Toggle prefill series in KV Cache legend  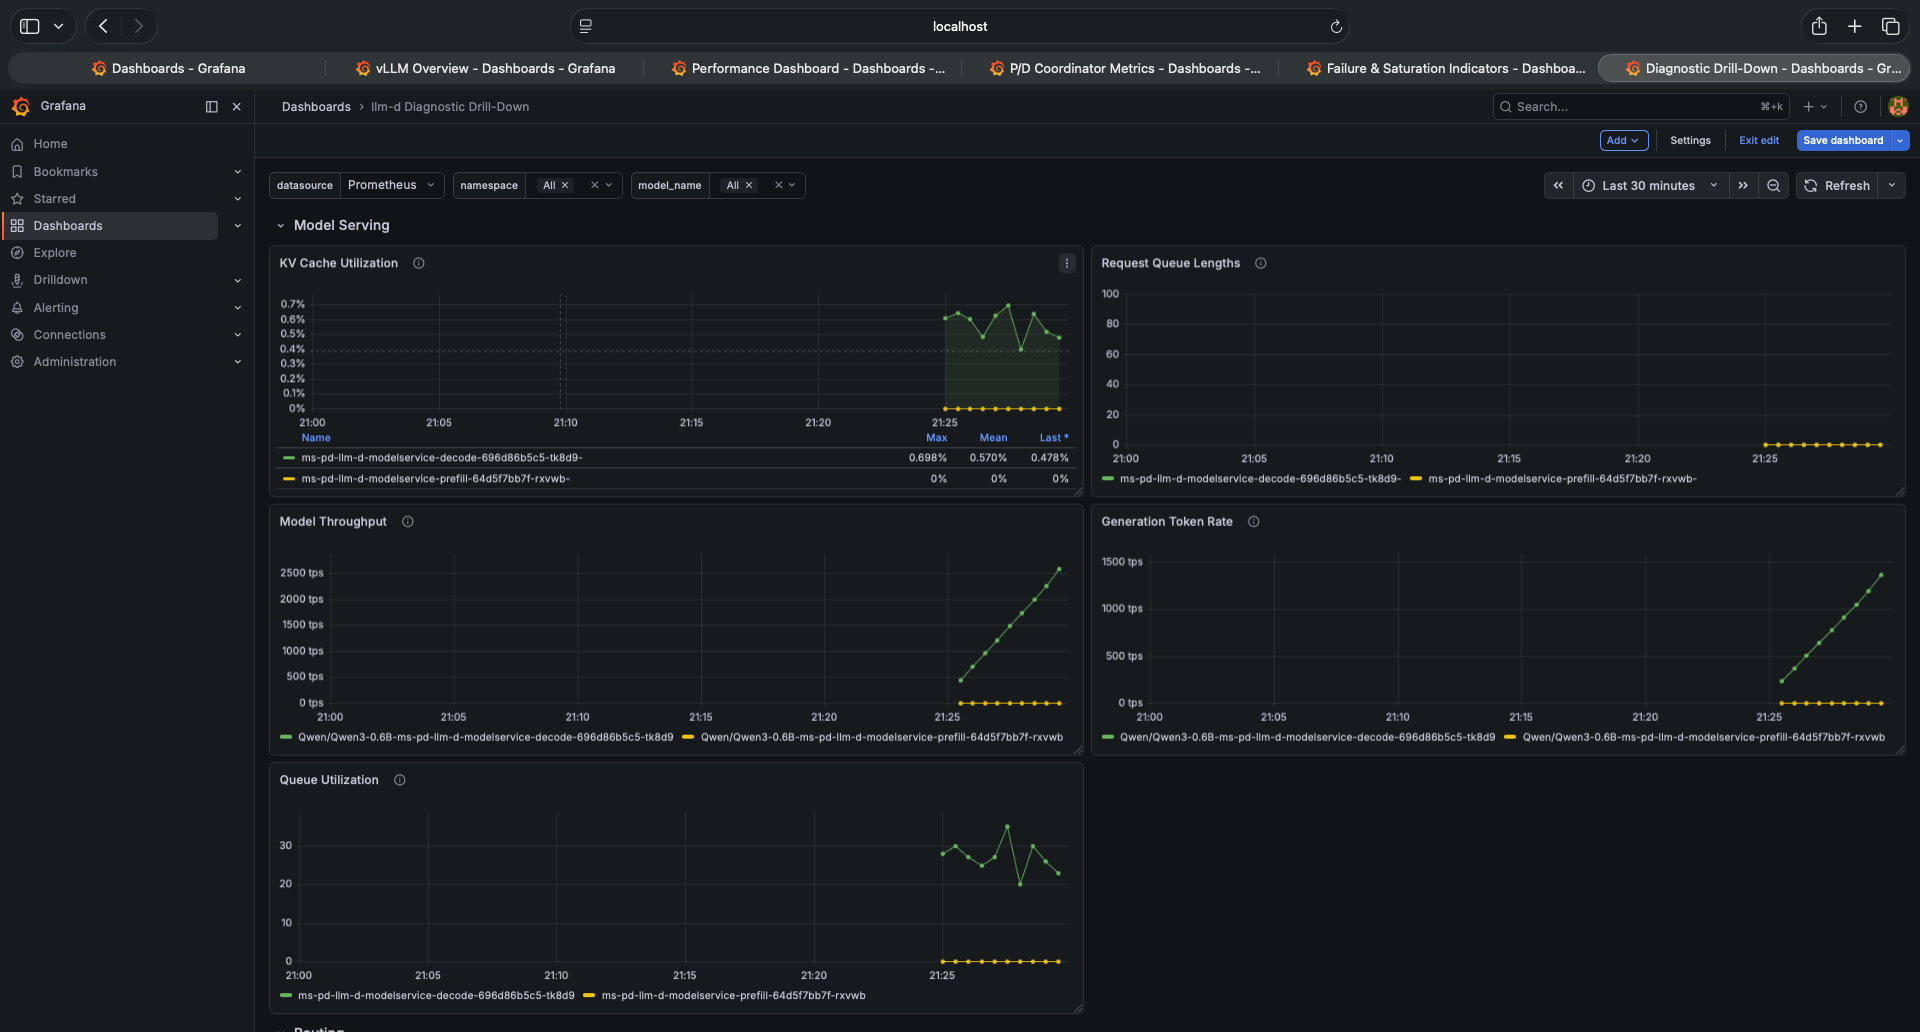pos(436,479)
